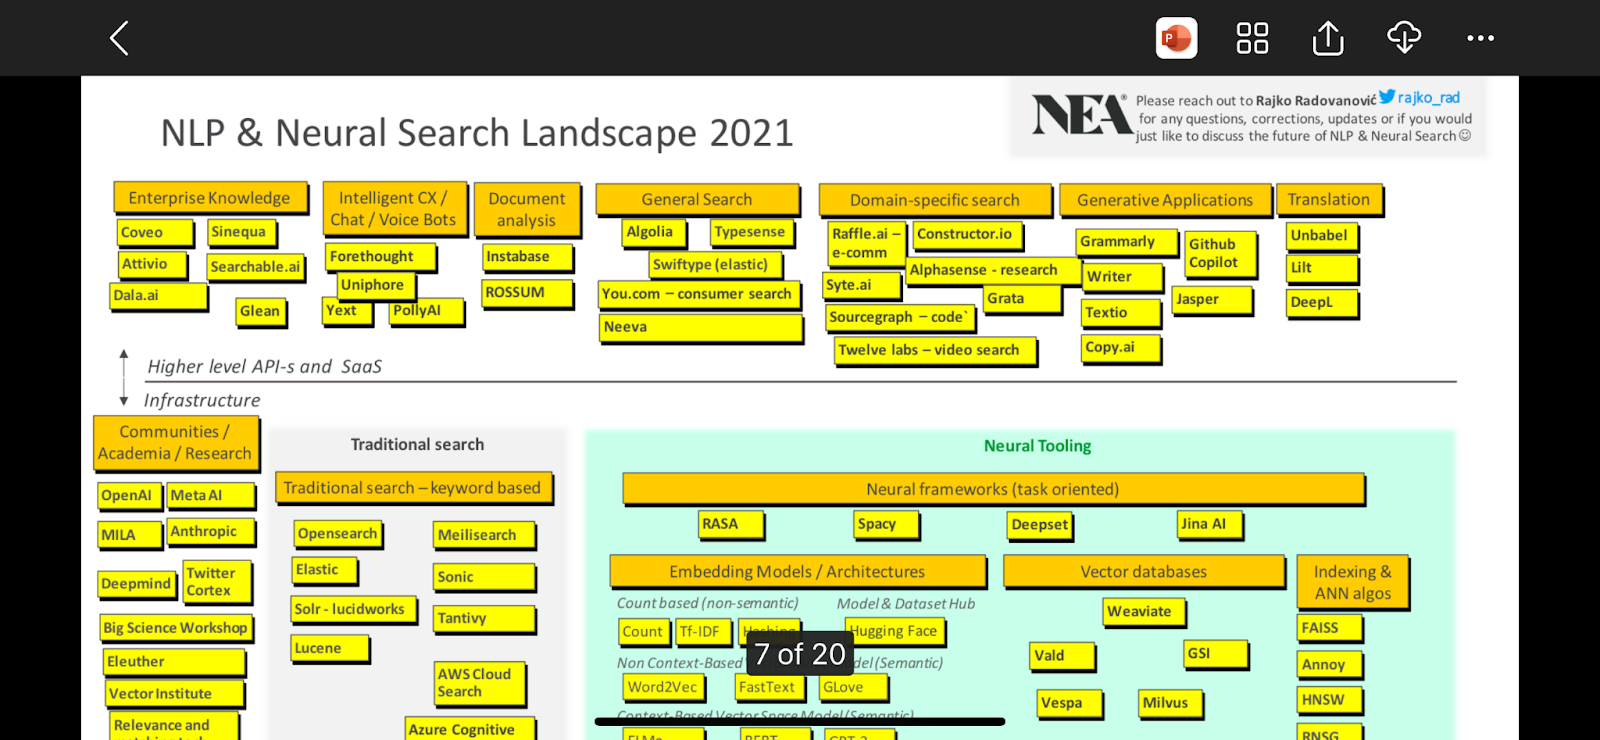Click the 'Syte.ai' box
Image resolution: width=1600 pixels, height=740 pixels.
[x=862, y=286]
